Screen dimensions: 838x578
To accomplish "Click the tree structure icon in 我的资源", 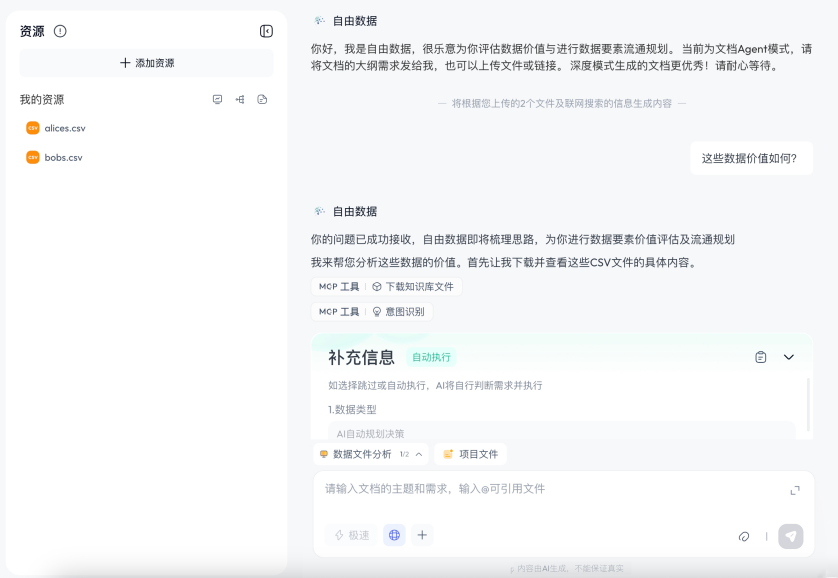I will pyautogui.click(x=240, y=99).
